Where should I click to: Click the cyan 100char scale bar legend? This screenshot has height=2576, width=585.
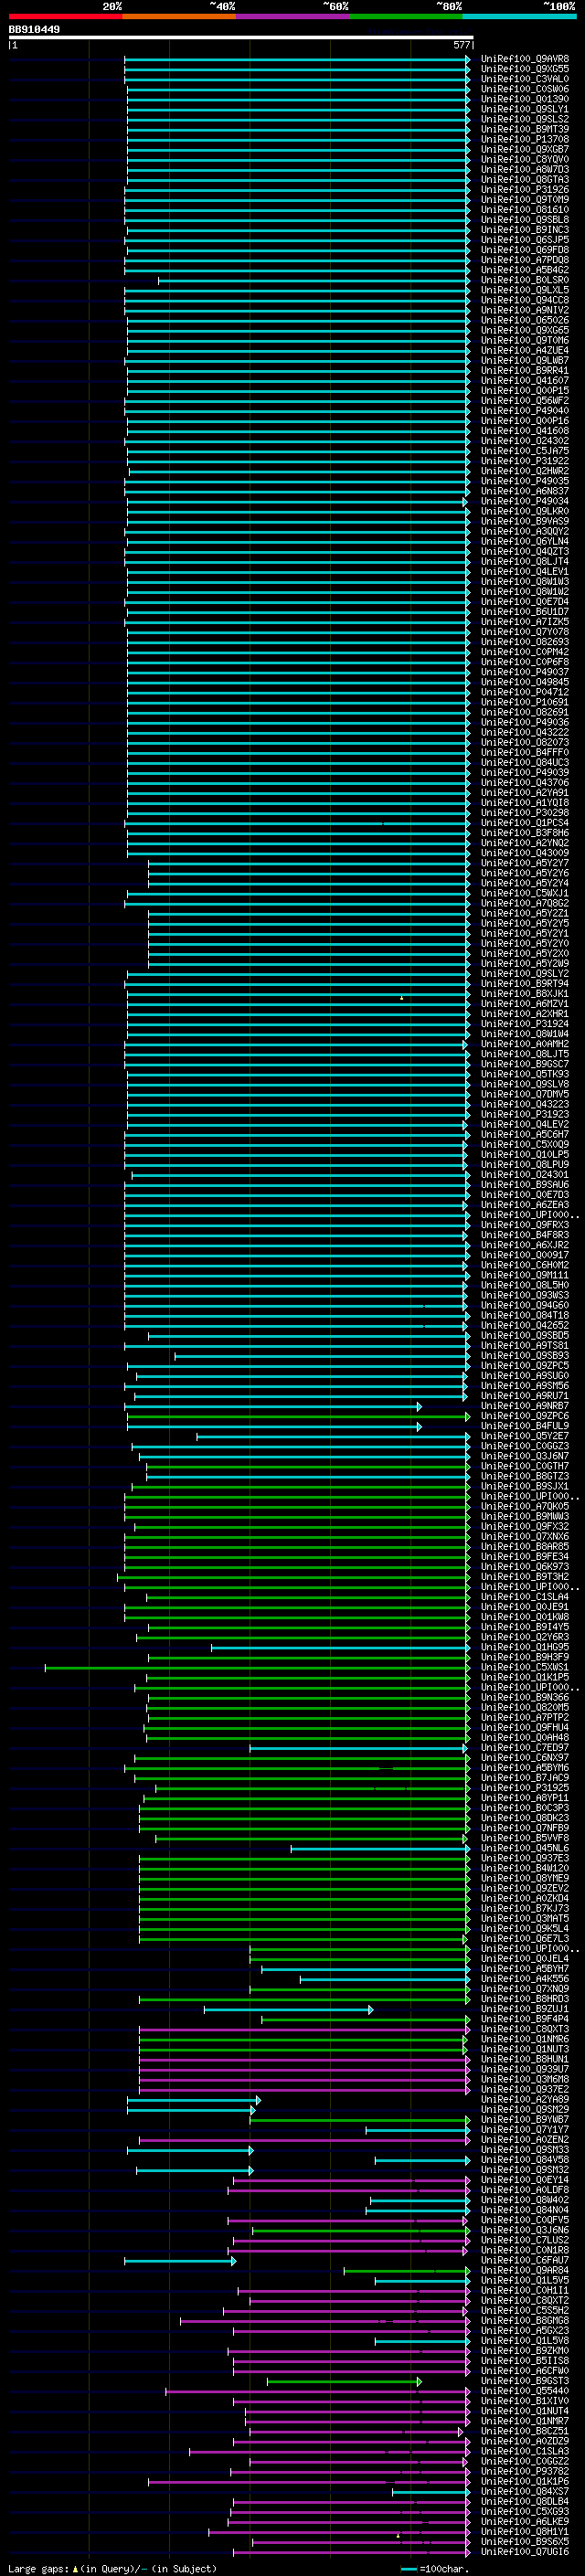click(x=409, y=2569)
